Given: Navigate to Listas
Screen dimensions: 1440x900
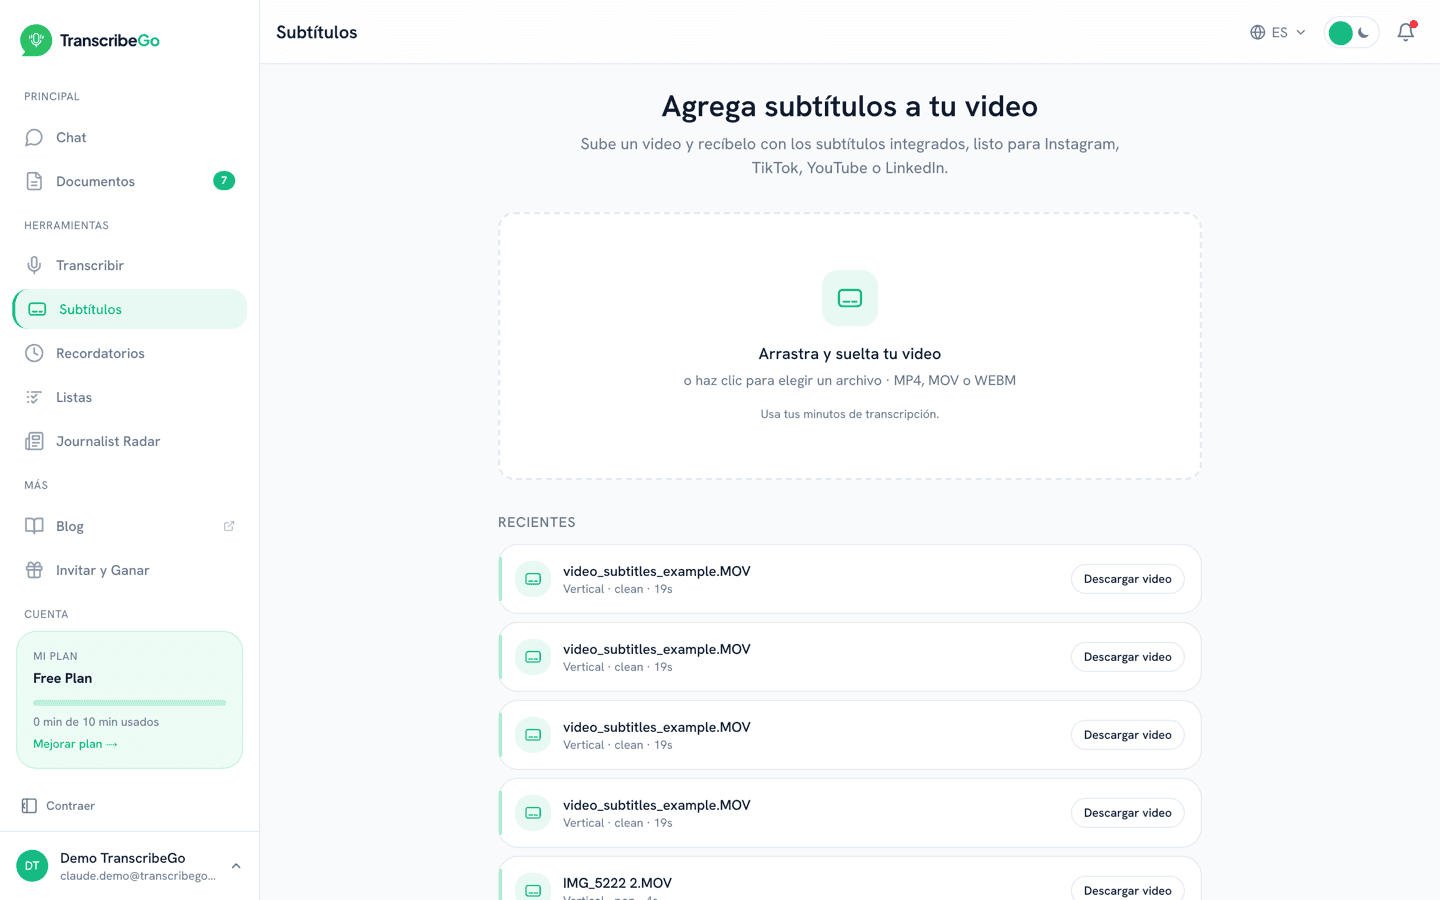Looking at the screenshot, I should (x=130, y=397).
